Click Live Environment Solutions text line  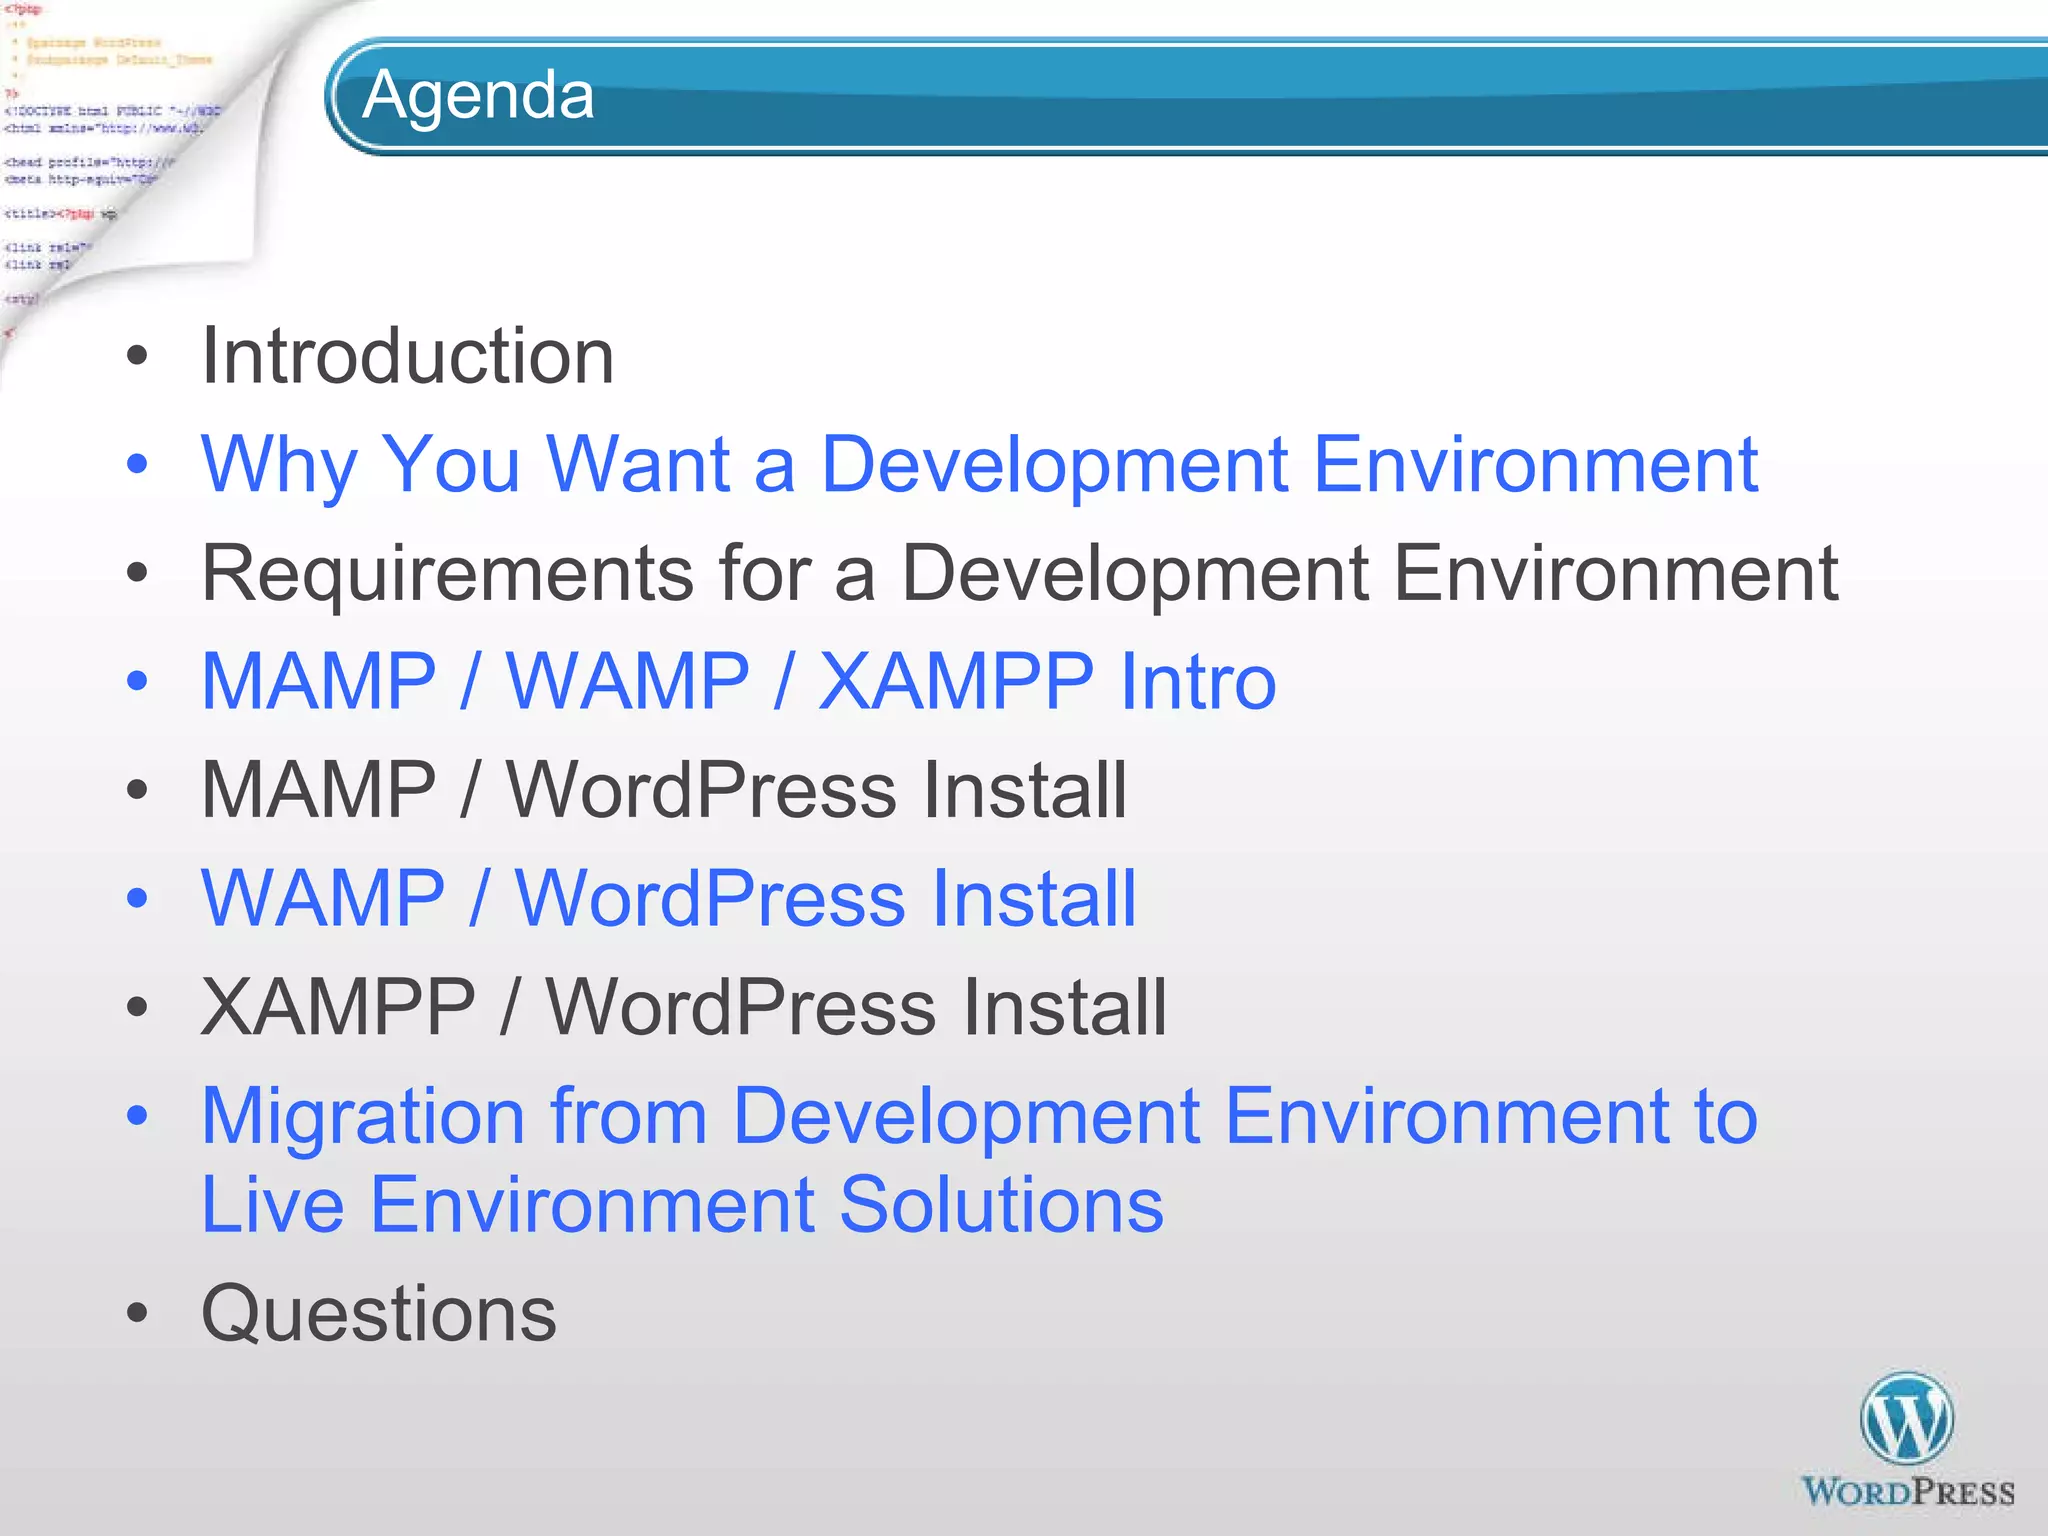click(x=682, y=1205)
